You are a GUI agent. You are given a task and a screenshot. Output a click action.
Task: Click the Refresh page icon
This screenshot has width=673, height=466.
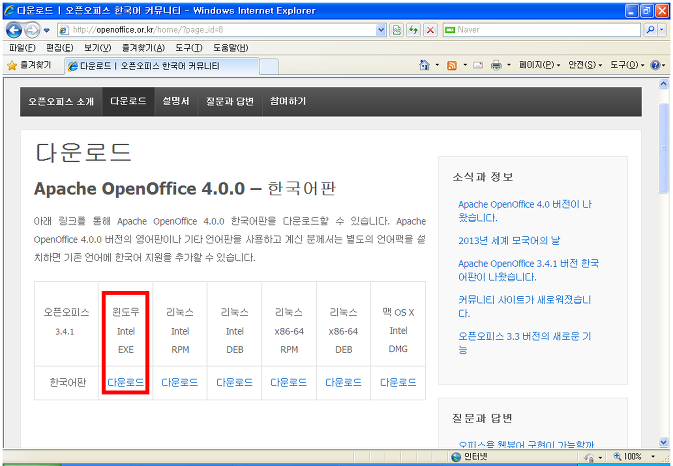coord(413,30)
